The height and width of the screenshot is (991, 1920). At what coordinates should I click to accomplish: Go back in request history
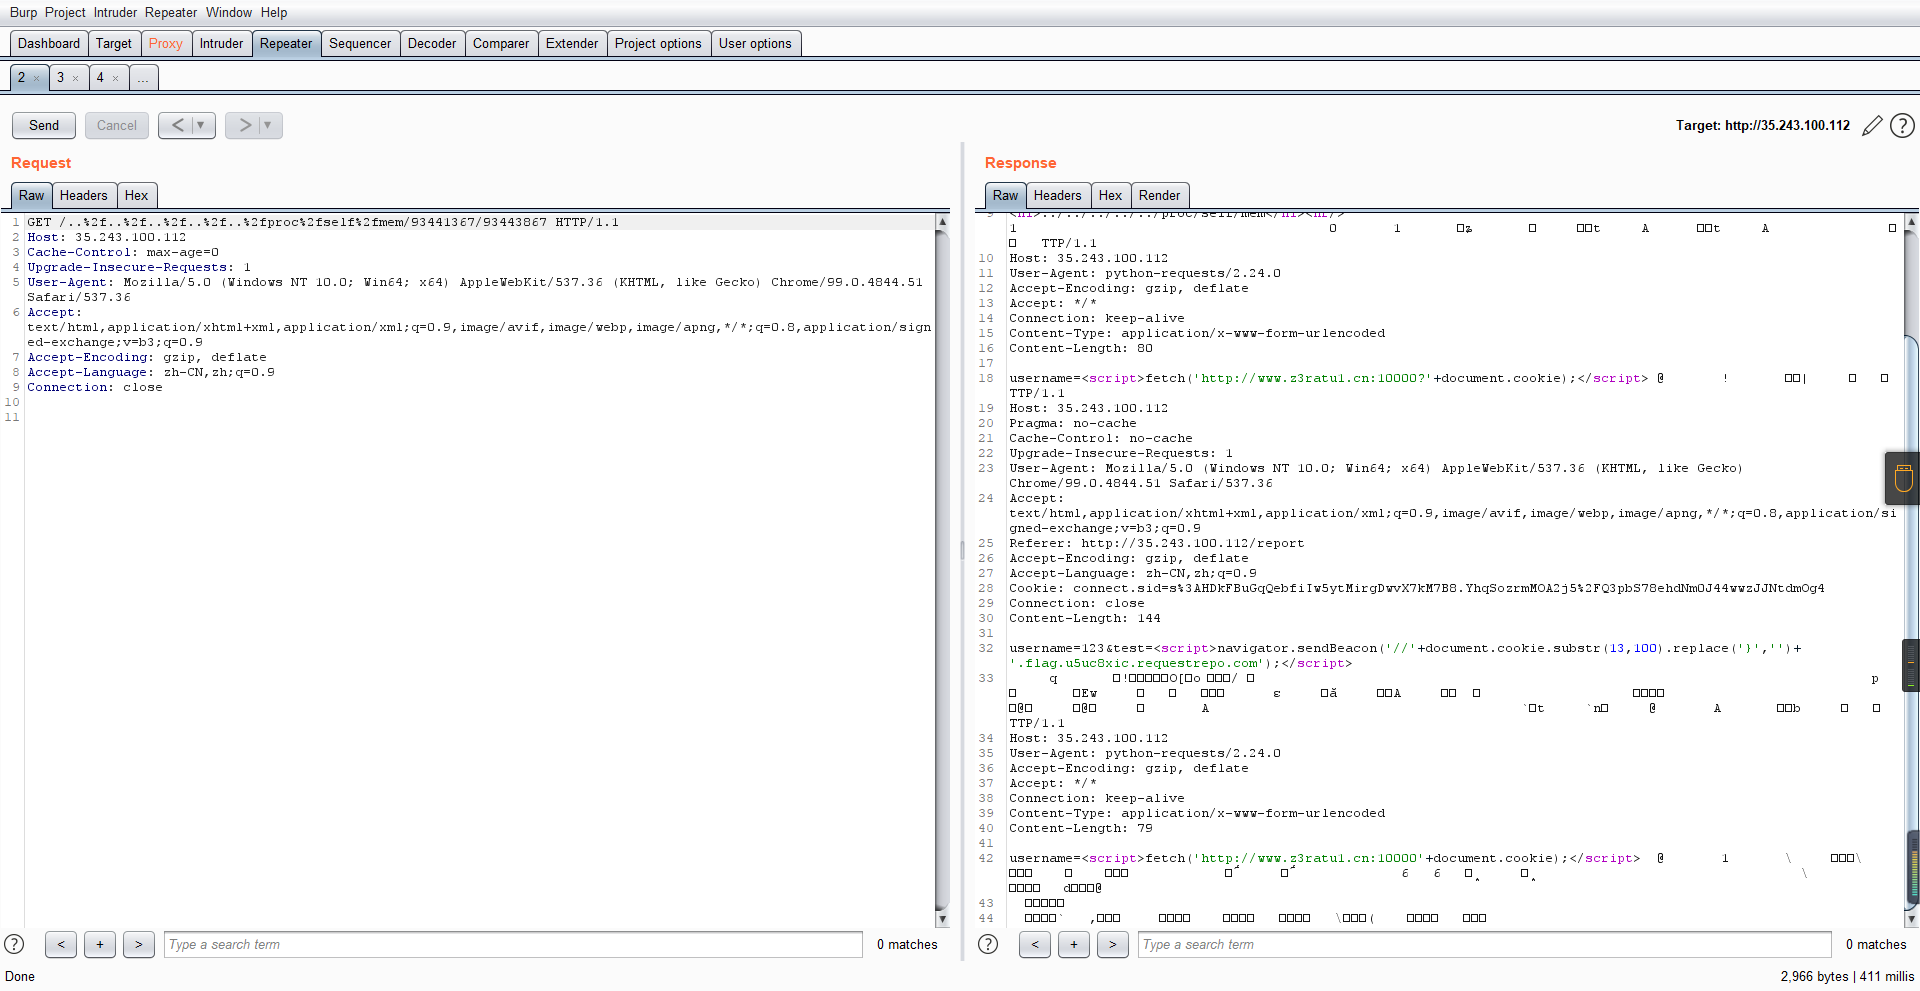178,125
